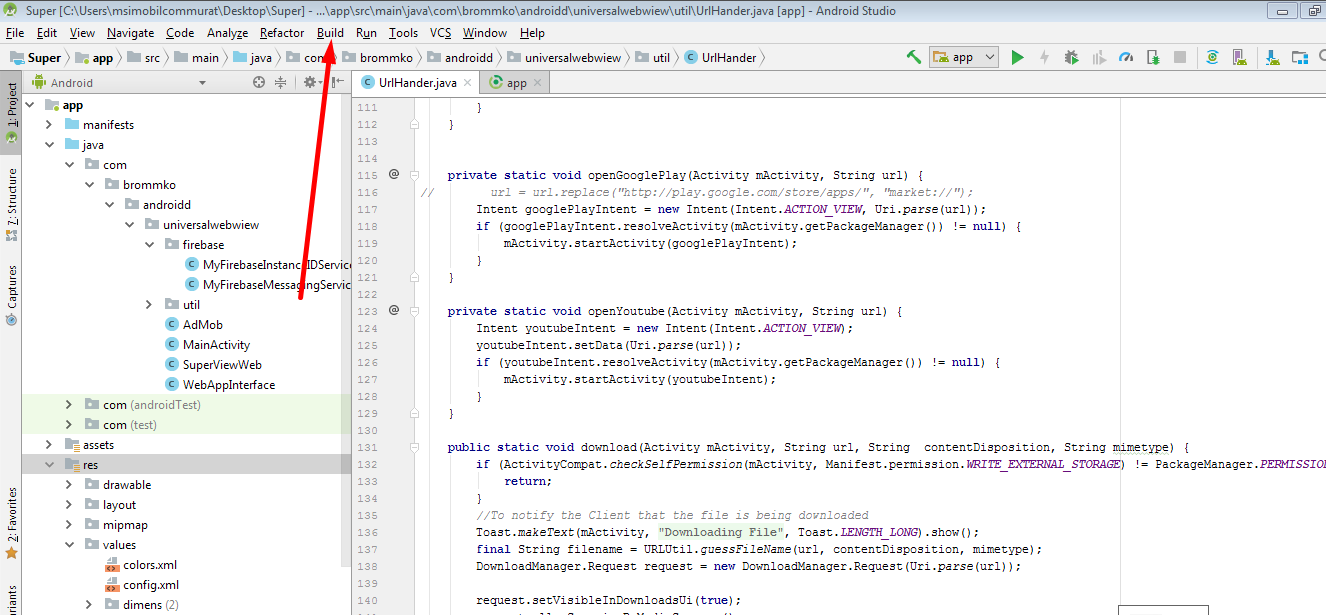Click the Apply Changes lightning icon
1326x615 pixels.
tap(1044, 57)
